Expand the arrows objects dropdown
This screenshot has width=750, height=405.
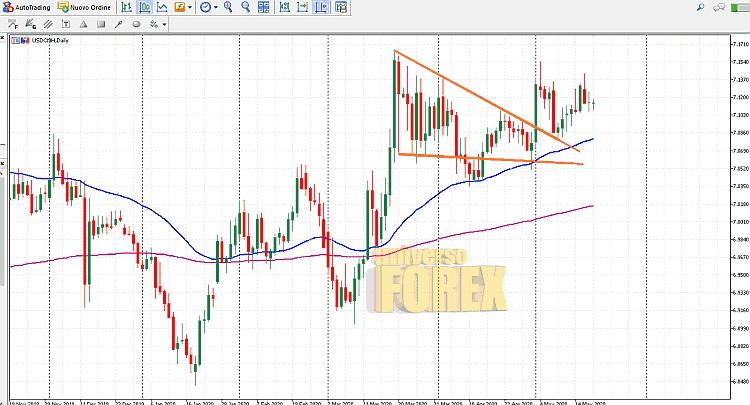click(x=164, y=23)
